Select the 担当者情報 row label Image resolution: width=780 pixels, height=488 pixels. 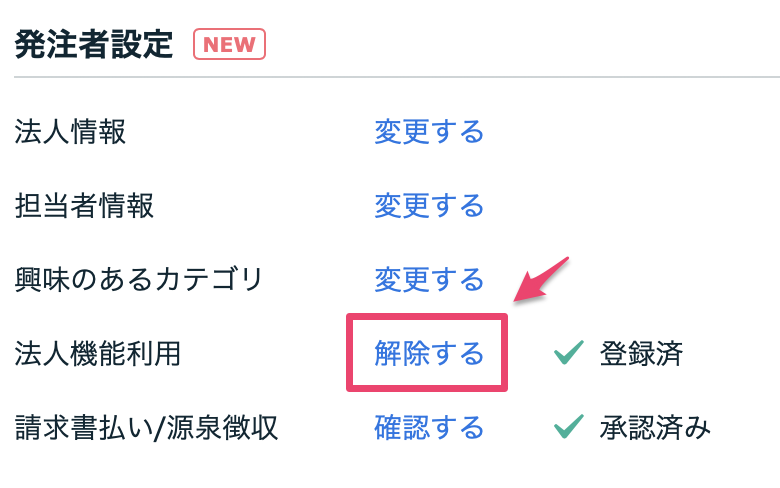pyautogui.click(x=84, y=206)
